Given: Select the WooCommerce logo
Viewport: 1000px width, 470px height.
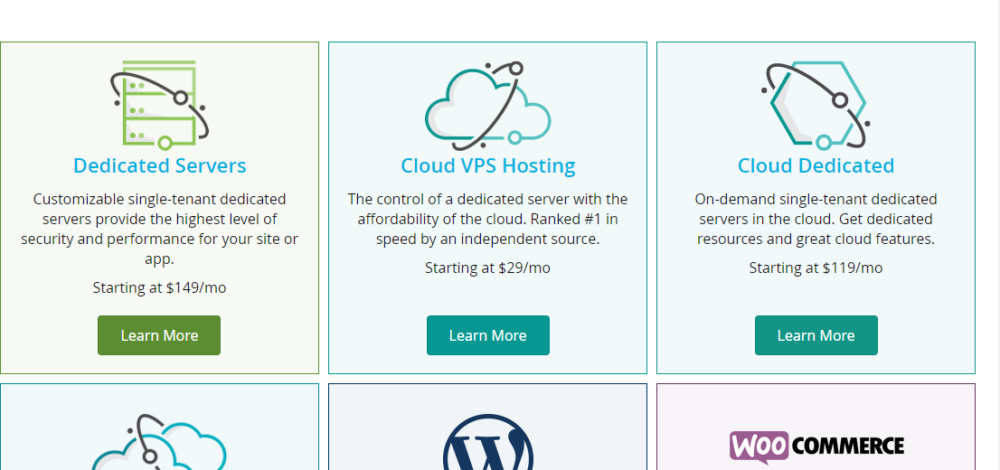Looking at the screenshot, I should click(816, 445).
